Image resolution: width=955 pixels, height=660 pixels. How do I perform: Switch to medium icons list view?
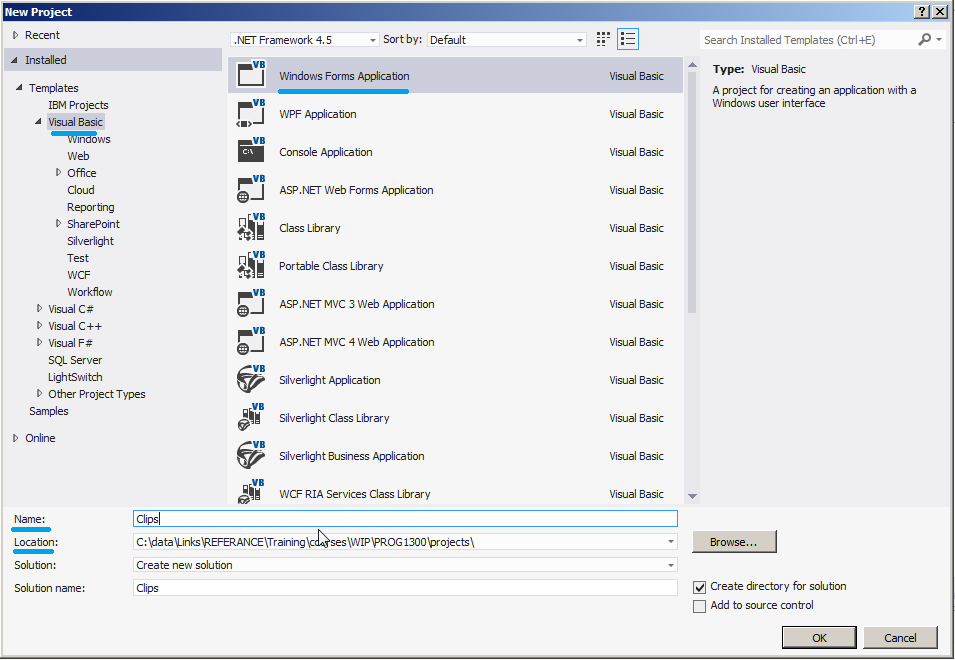coord(628,40)
